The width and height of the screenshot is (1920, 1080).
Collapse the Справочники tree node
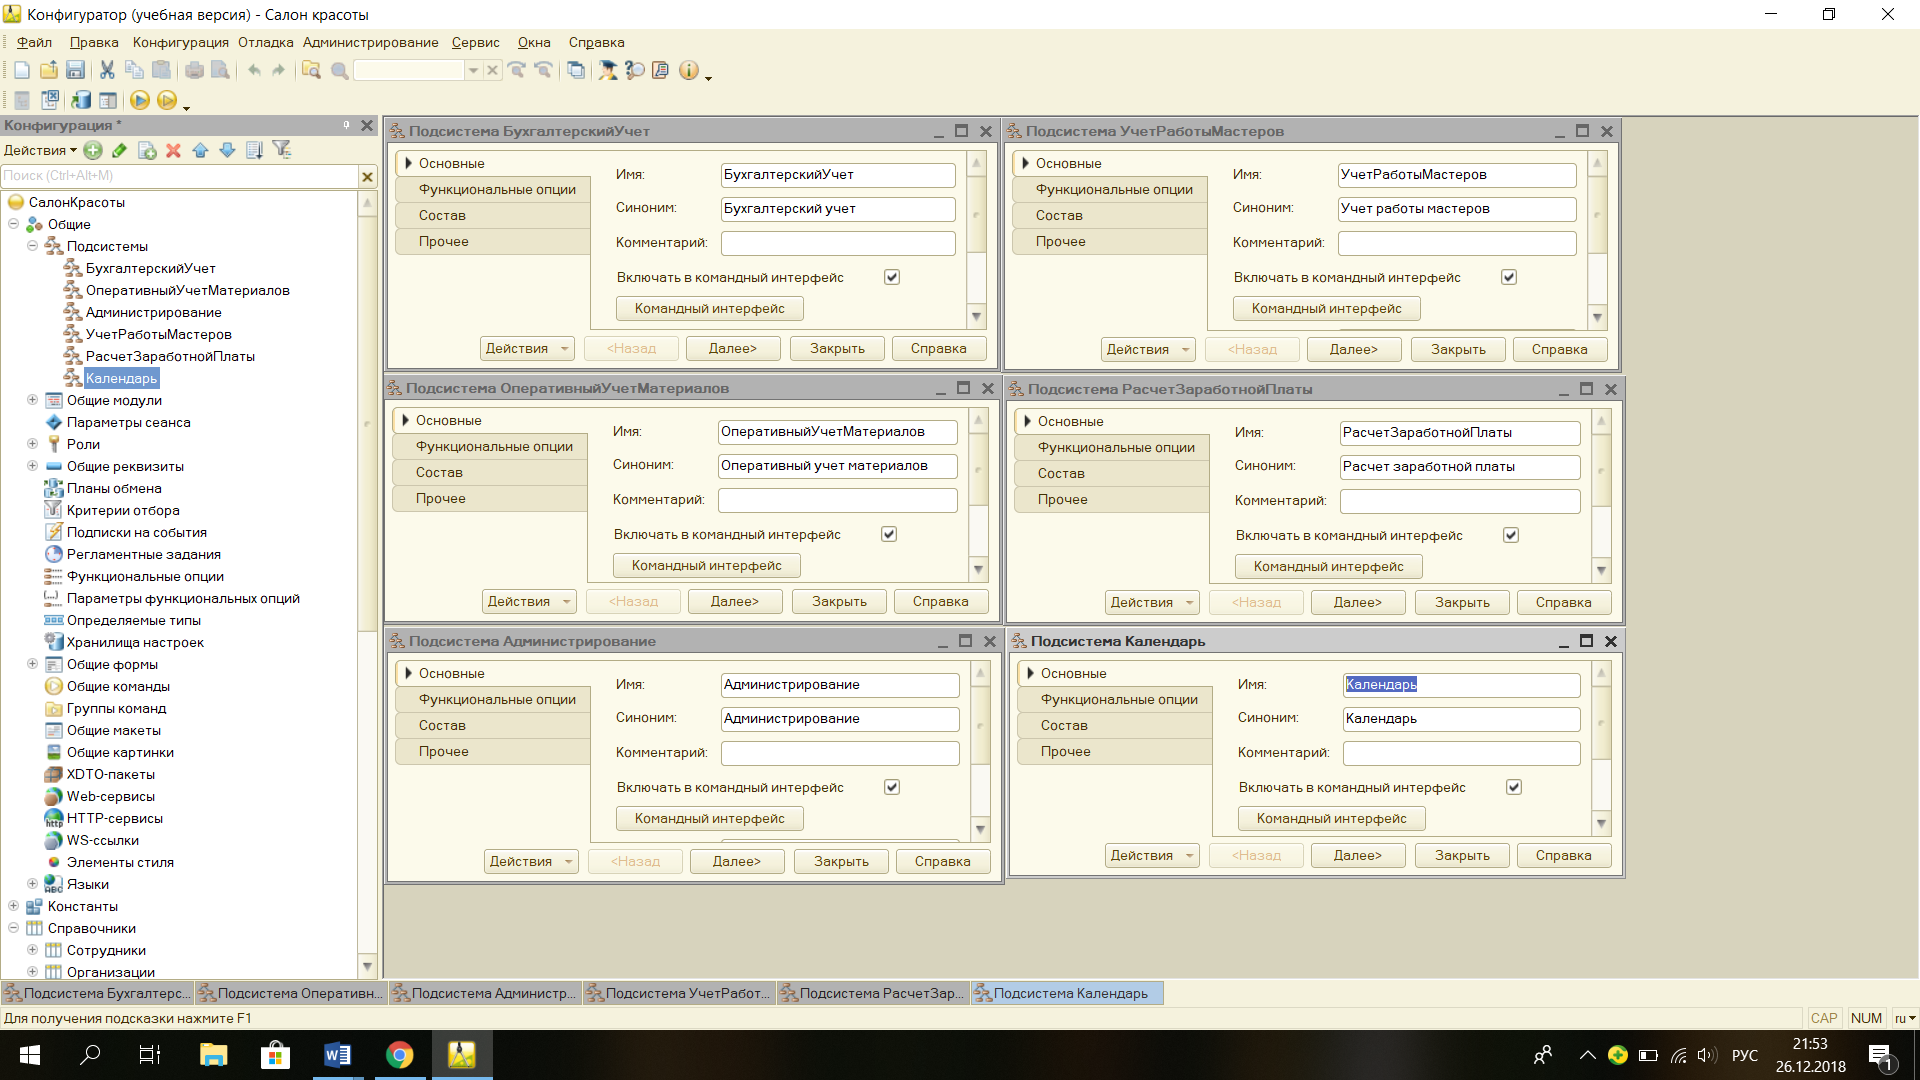(13, 927)
